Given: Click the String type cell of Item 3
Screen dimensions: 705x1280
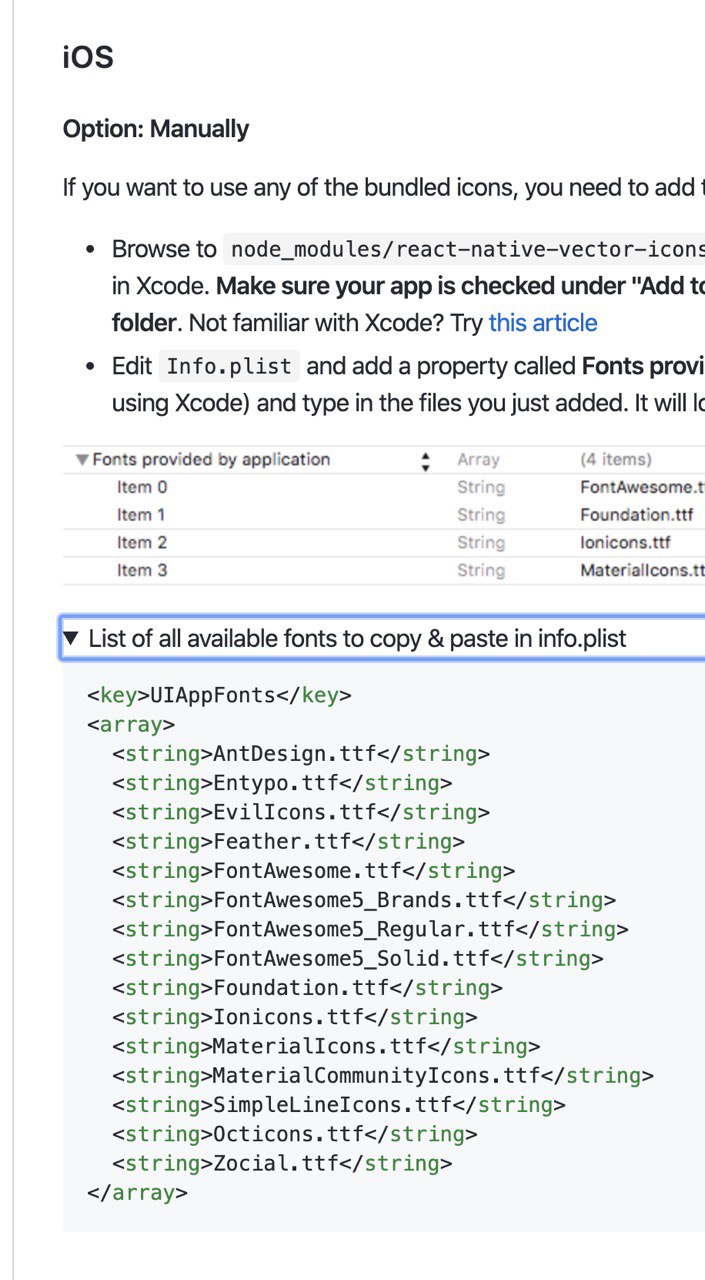Looking at the screenshot, I should click(x=481, y=571).
